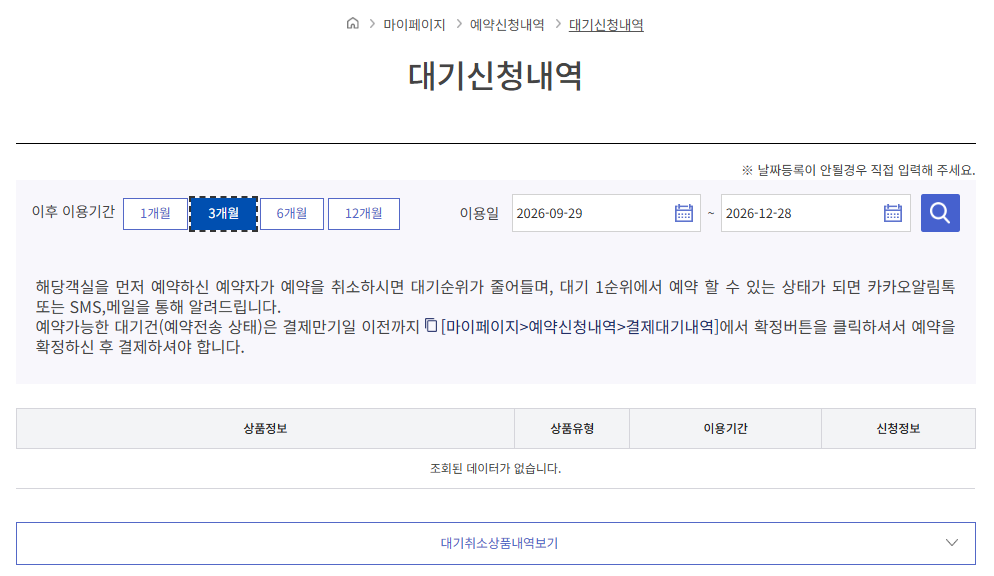Click the magnifier search button
This screenshot has height=576, width=994.
940,213
